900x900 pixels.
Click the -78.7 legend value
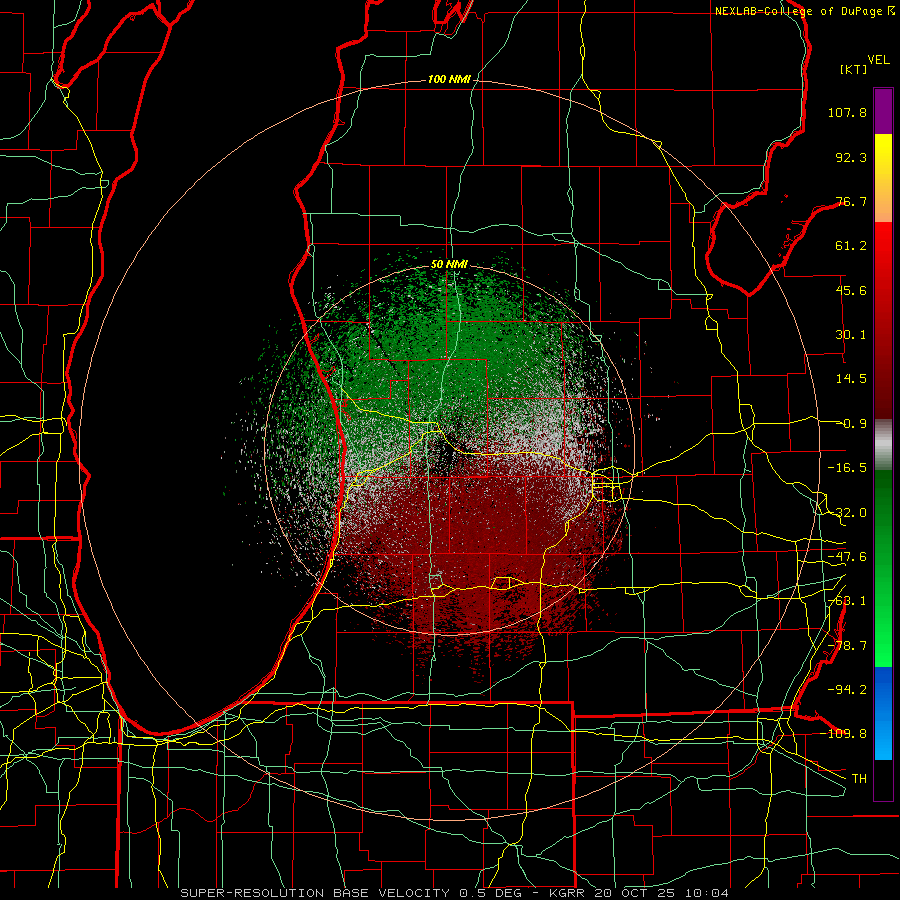point(847,646)
